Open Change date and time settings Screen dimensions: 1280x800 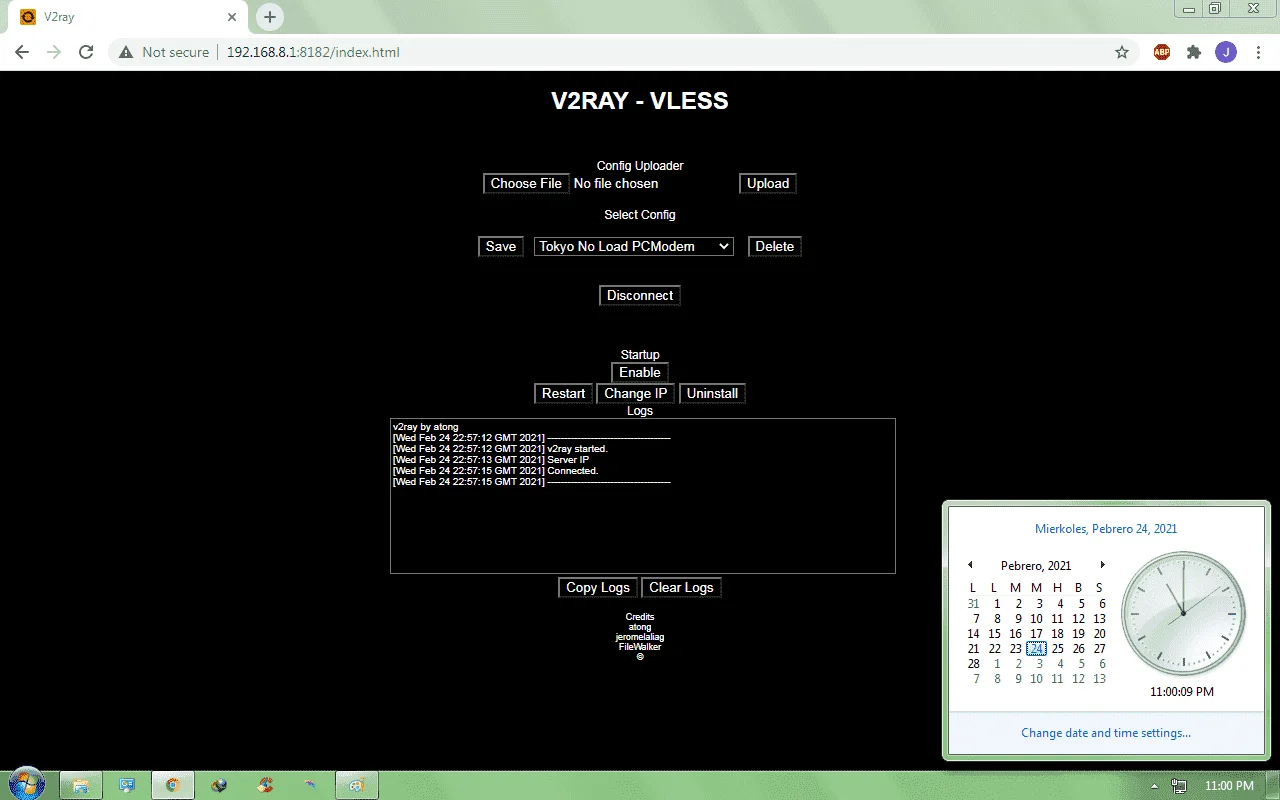[1106, 733]
